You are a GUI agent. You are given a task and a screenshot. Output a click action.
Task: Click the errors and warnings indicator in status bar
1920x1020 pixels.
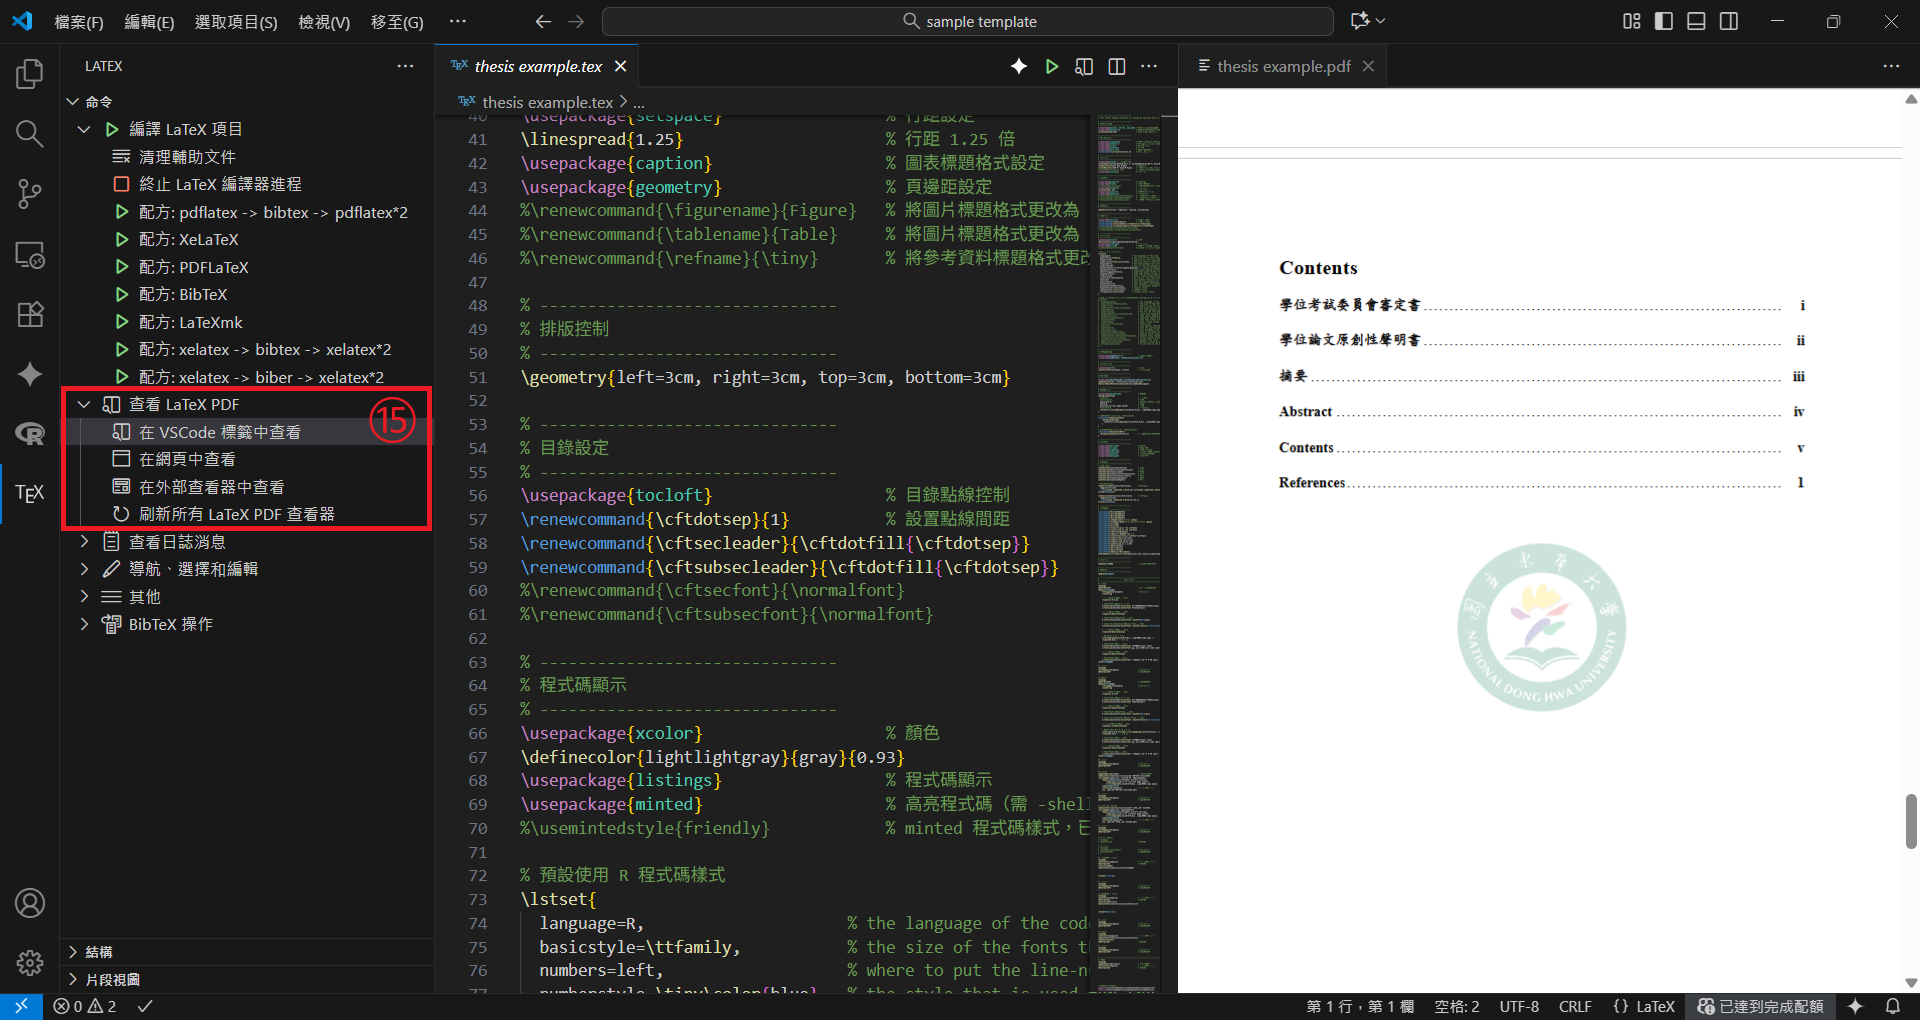85,1006
